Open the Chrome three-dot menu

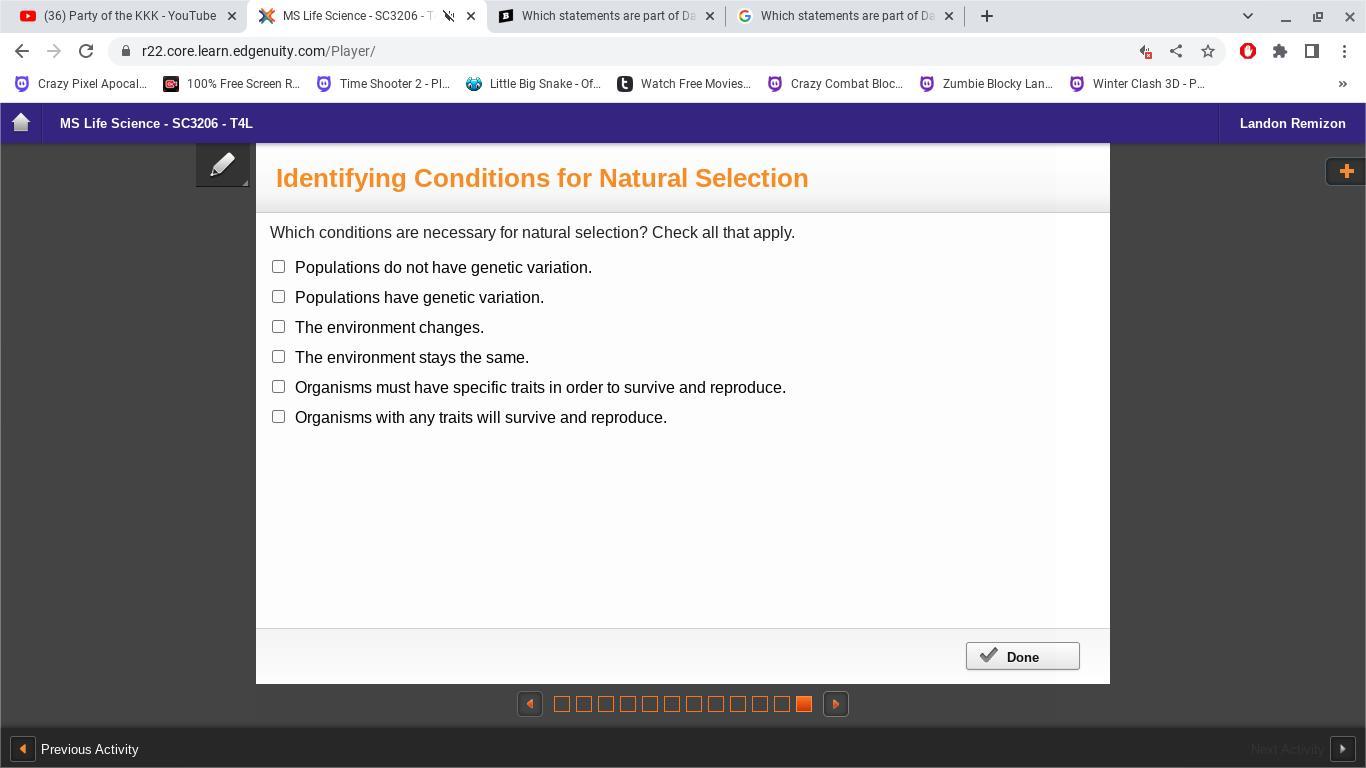[1344, 51]
